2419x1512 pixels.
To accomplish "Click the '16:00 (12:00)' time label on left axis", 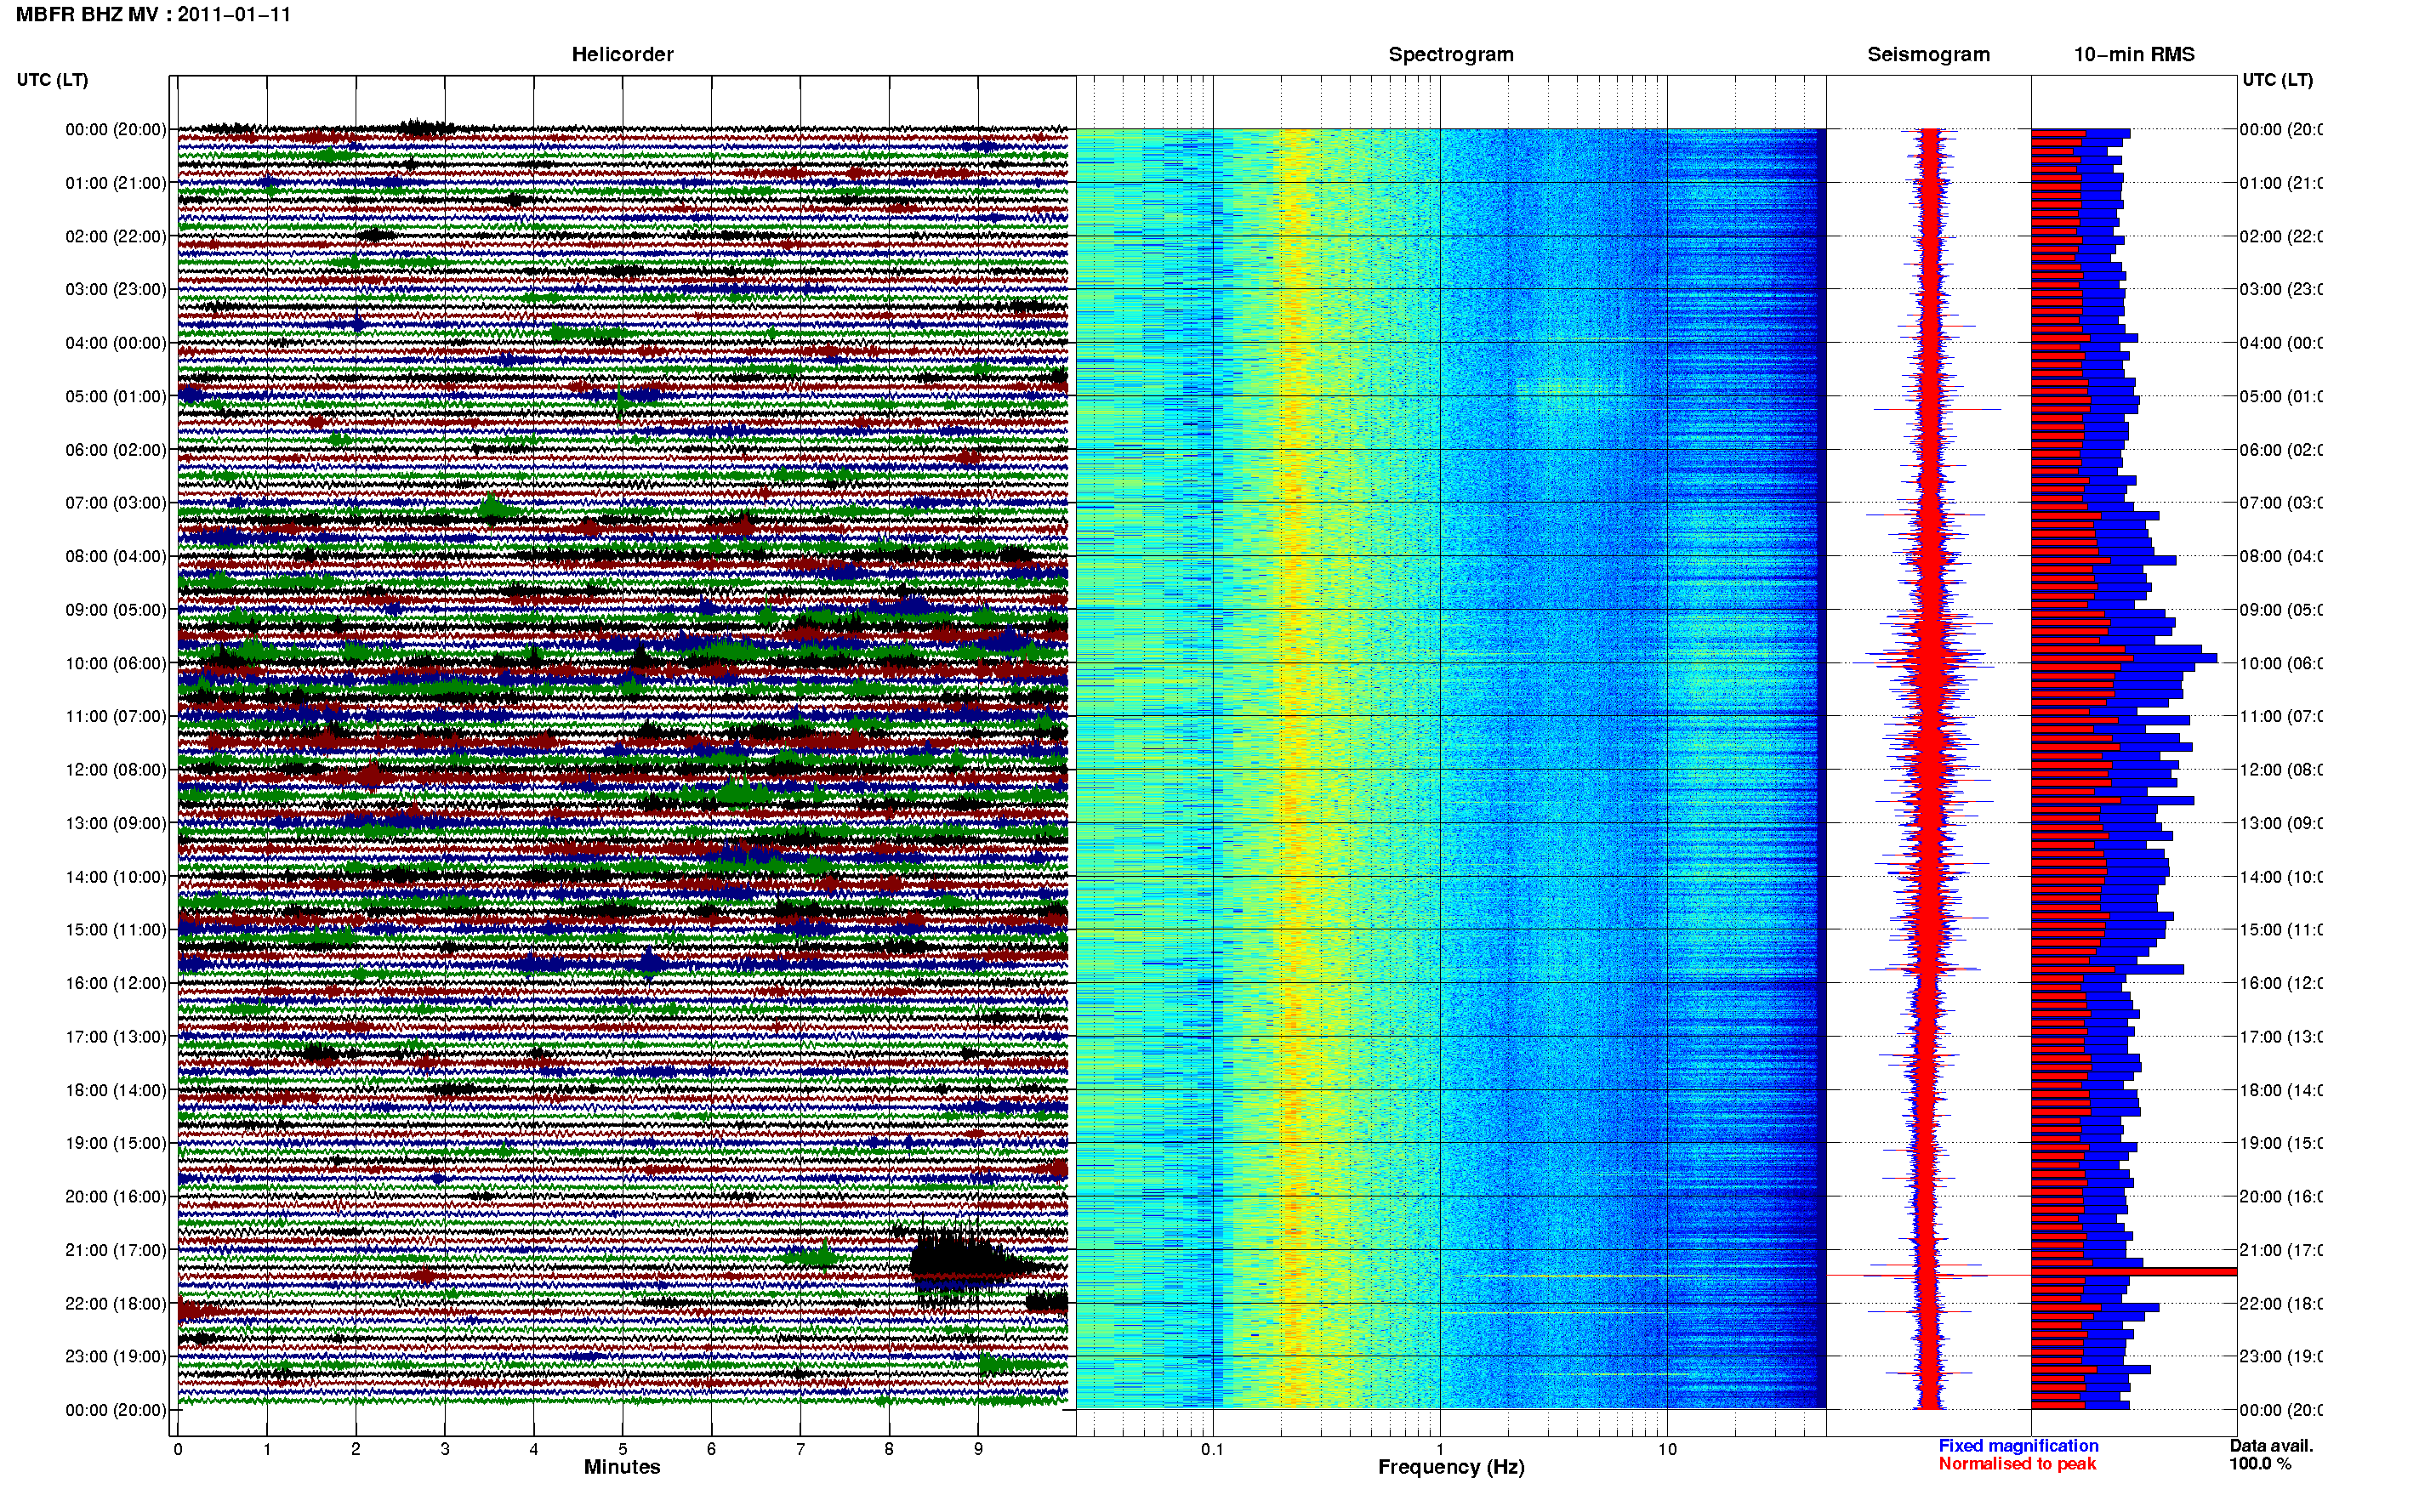I will pos(116,983).
